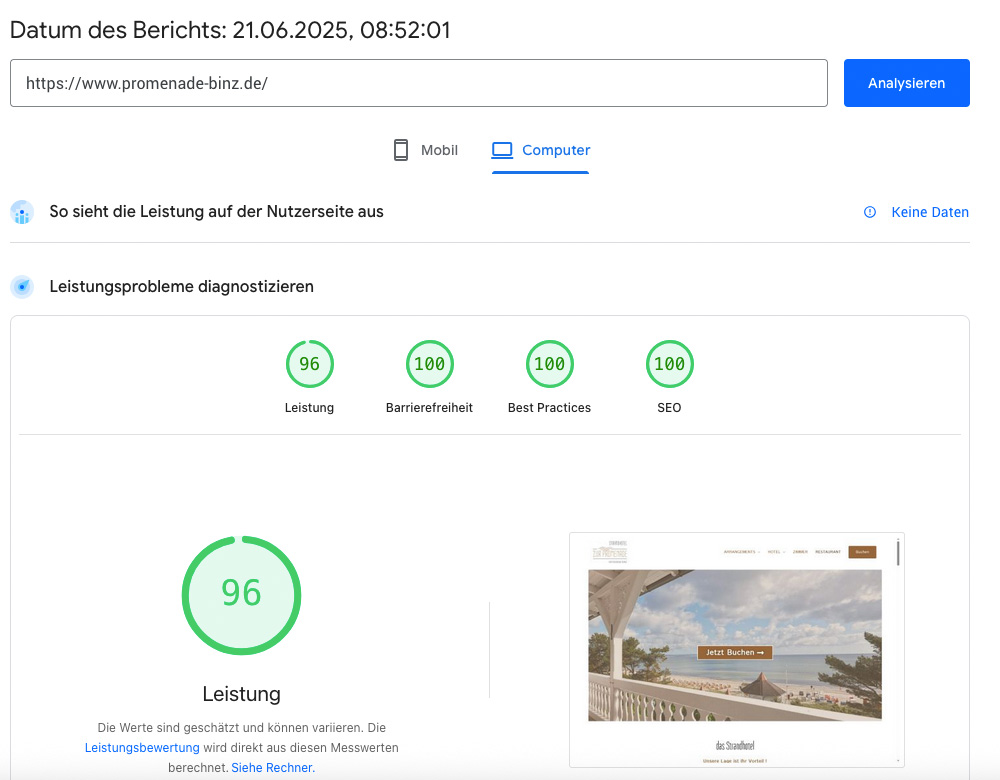Screen dimensions: 1000x780
Task: Jump to Leistung via the small 96 gauge
Action: [x=309, y=364]
